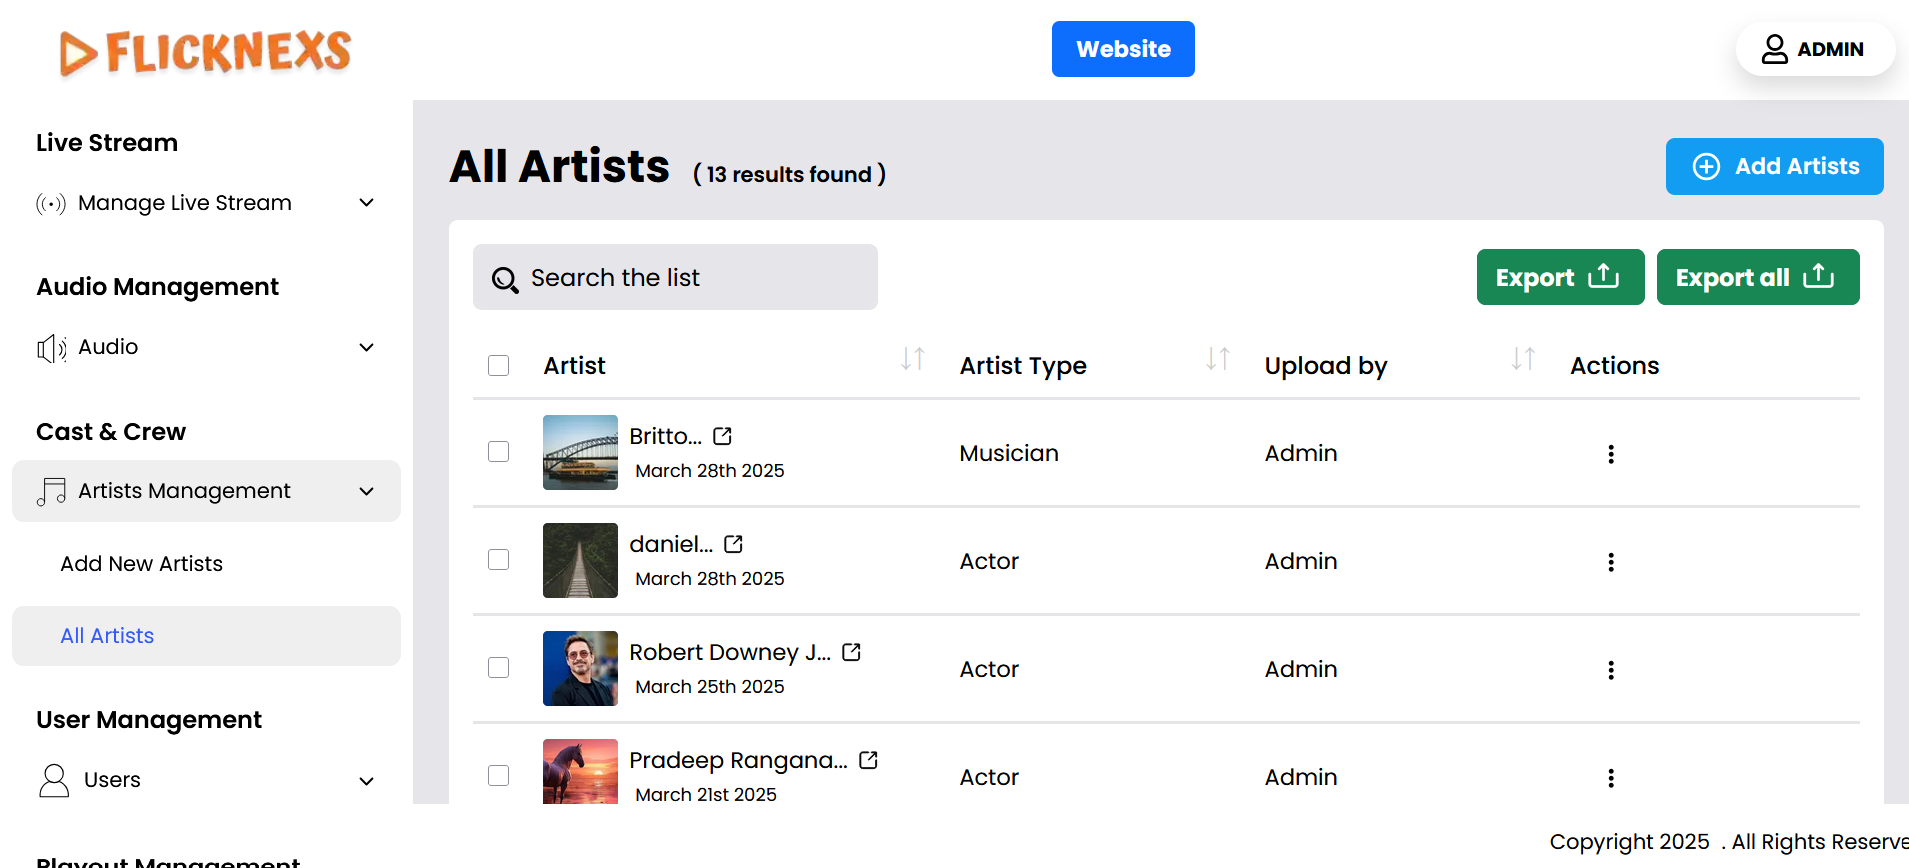Open three-dot actions menu for daniel row

click(1610, 562)
